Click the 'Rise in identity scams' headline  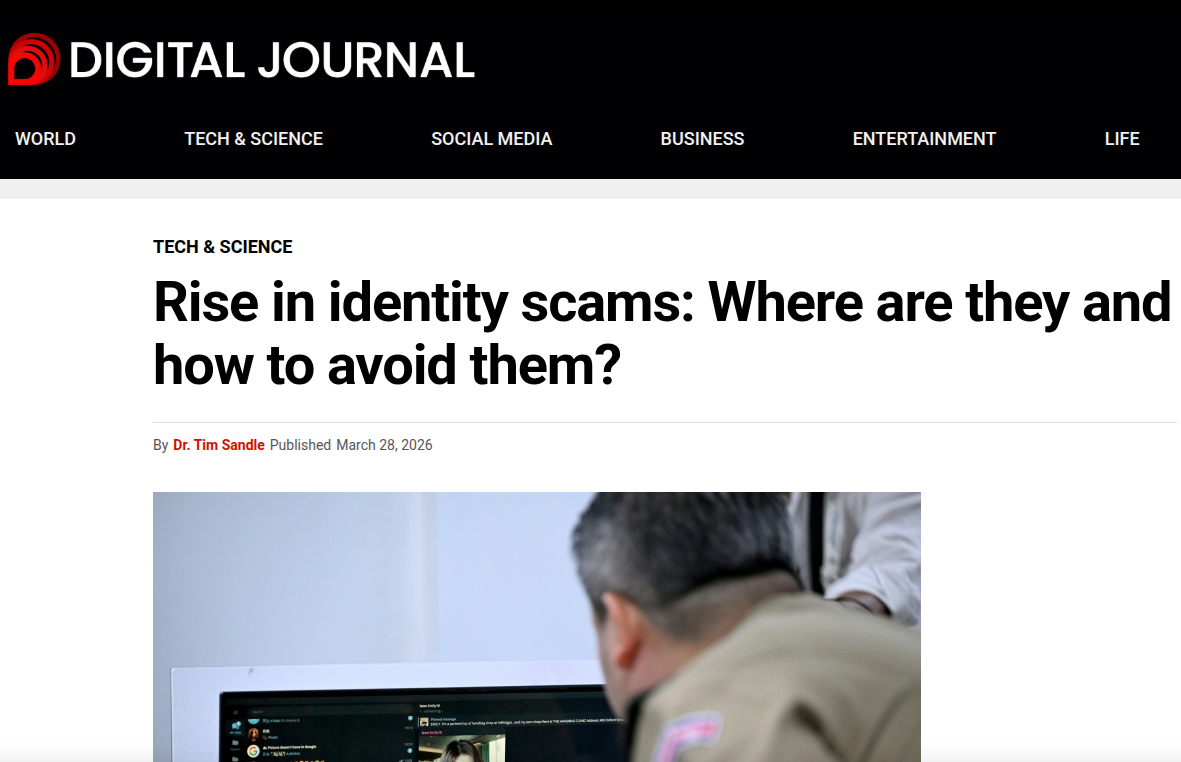tap(662, 333)
